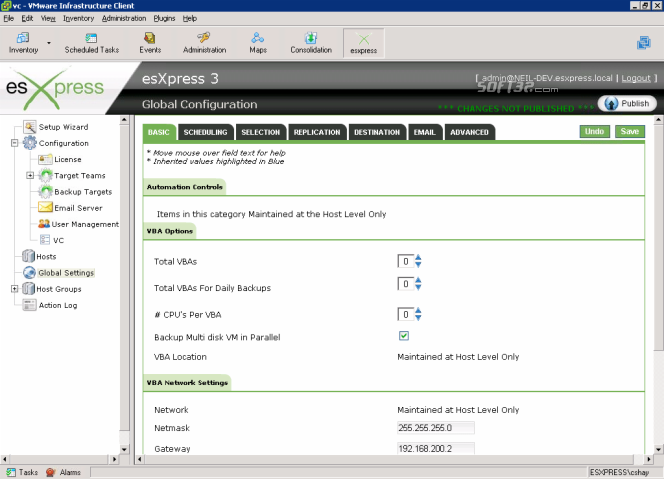Switch to the SCHEDULING tab

(205, 132)
